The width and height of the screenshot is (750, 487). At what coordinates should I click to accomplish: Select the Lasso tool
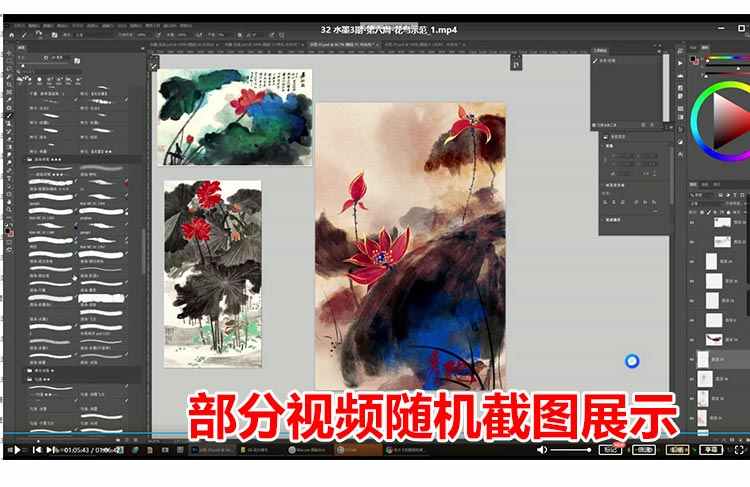(9, 69)
